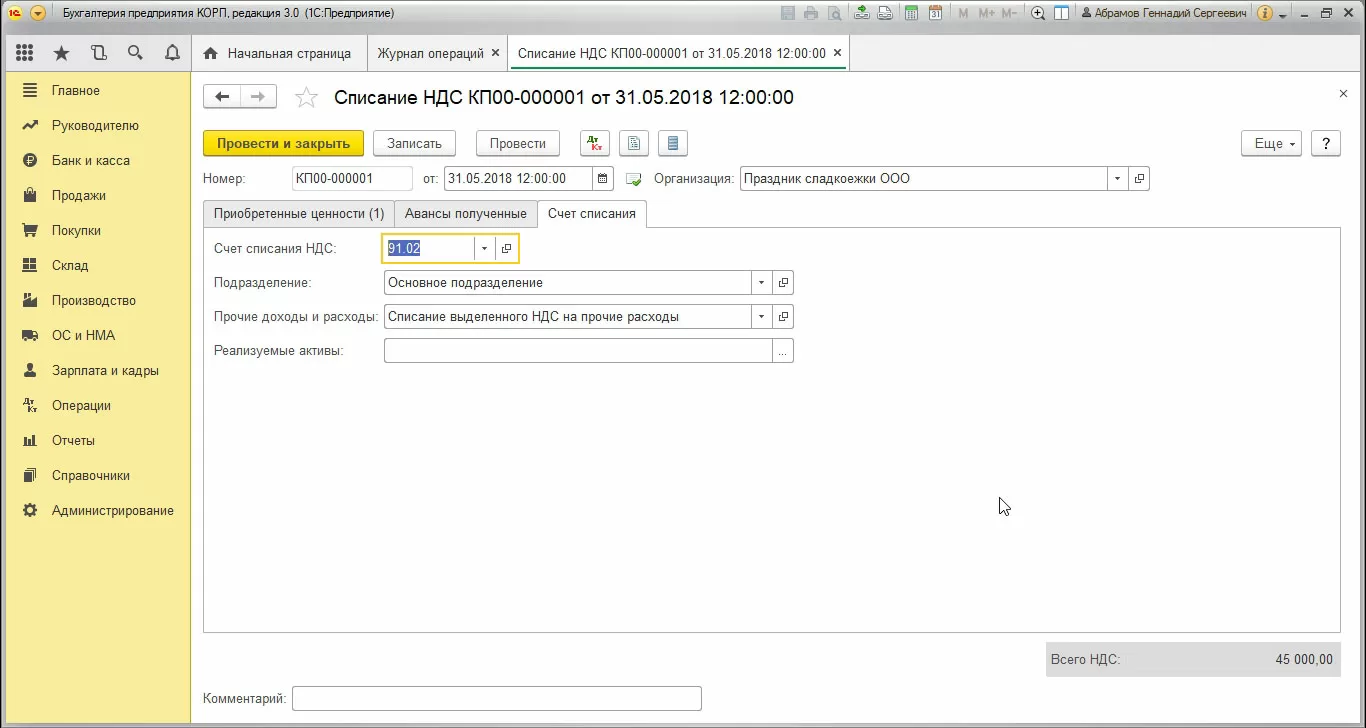The image size is (1366, 728).
Task: Click the list icon right of the report icon
Action: 673,143
